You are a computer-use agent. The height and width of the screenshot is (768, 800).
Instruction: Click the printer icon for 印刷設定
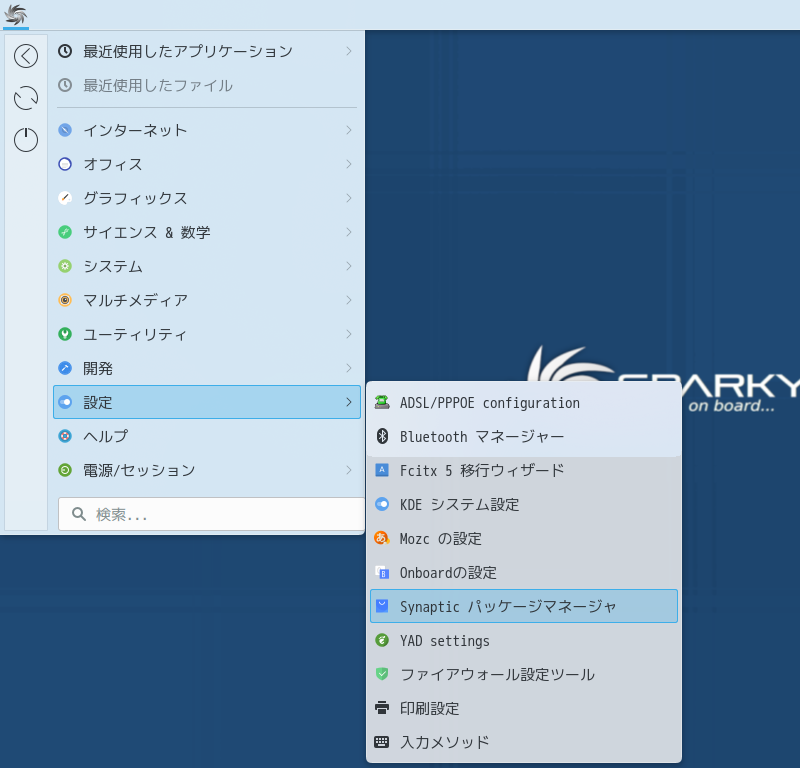(x=382, y=708)
